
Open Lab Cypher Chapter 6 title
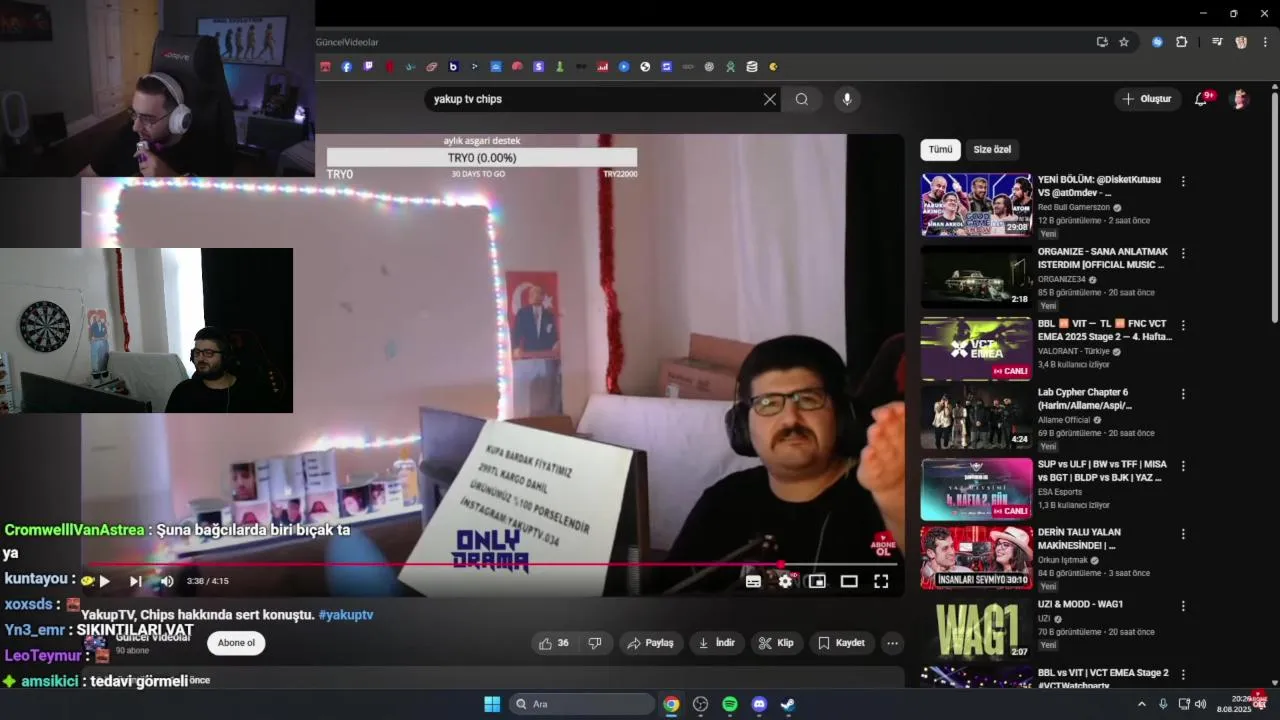pyautogui.click(x=1085, y=399)
